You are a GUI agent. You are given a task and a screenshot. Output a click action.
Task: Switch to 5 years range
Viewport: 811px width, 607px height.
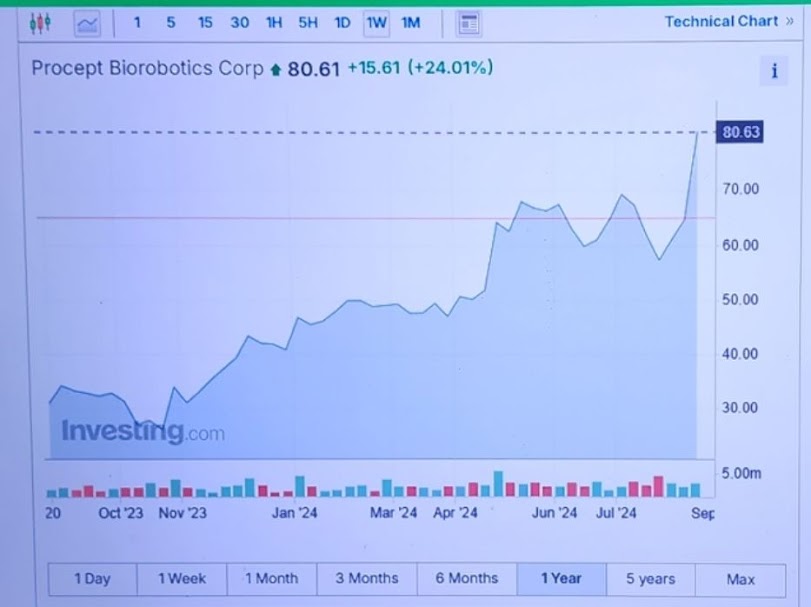click(x=651, y=579)
